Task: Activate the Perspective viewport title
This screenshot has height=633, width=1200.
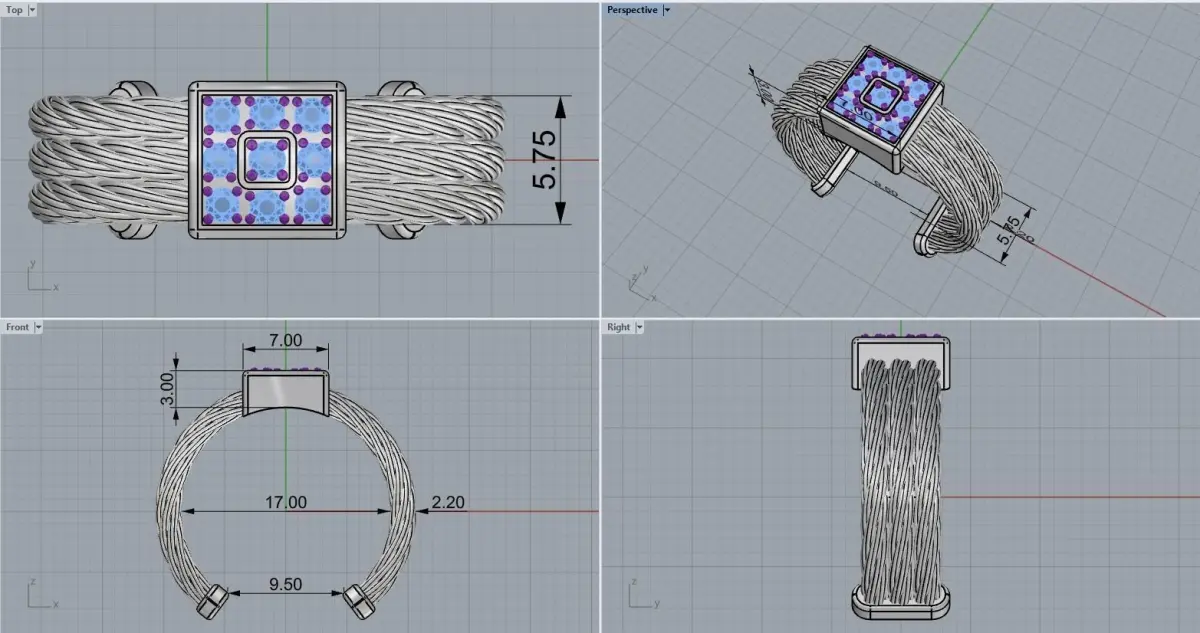Action: pyautogui.click(x=633, y=9)
